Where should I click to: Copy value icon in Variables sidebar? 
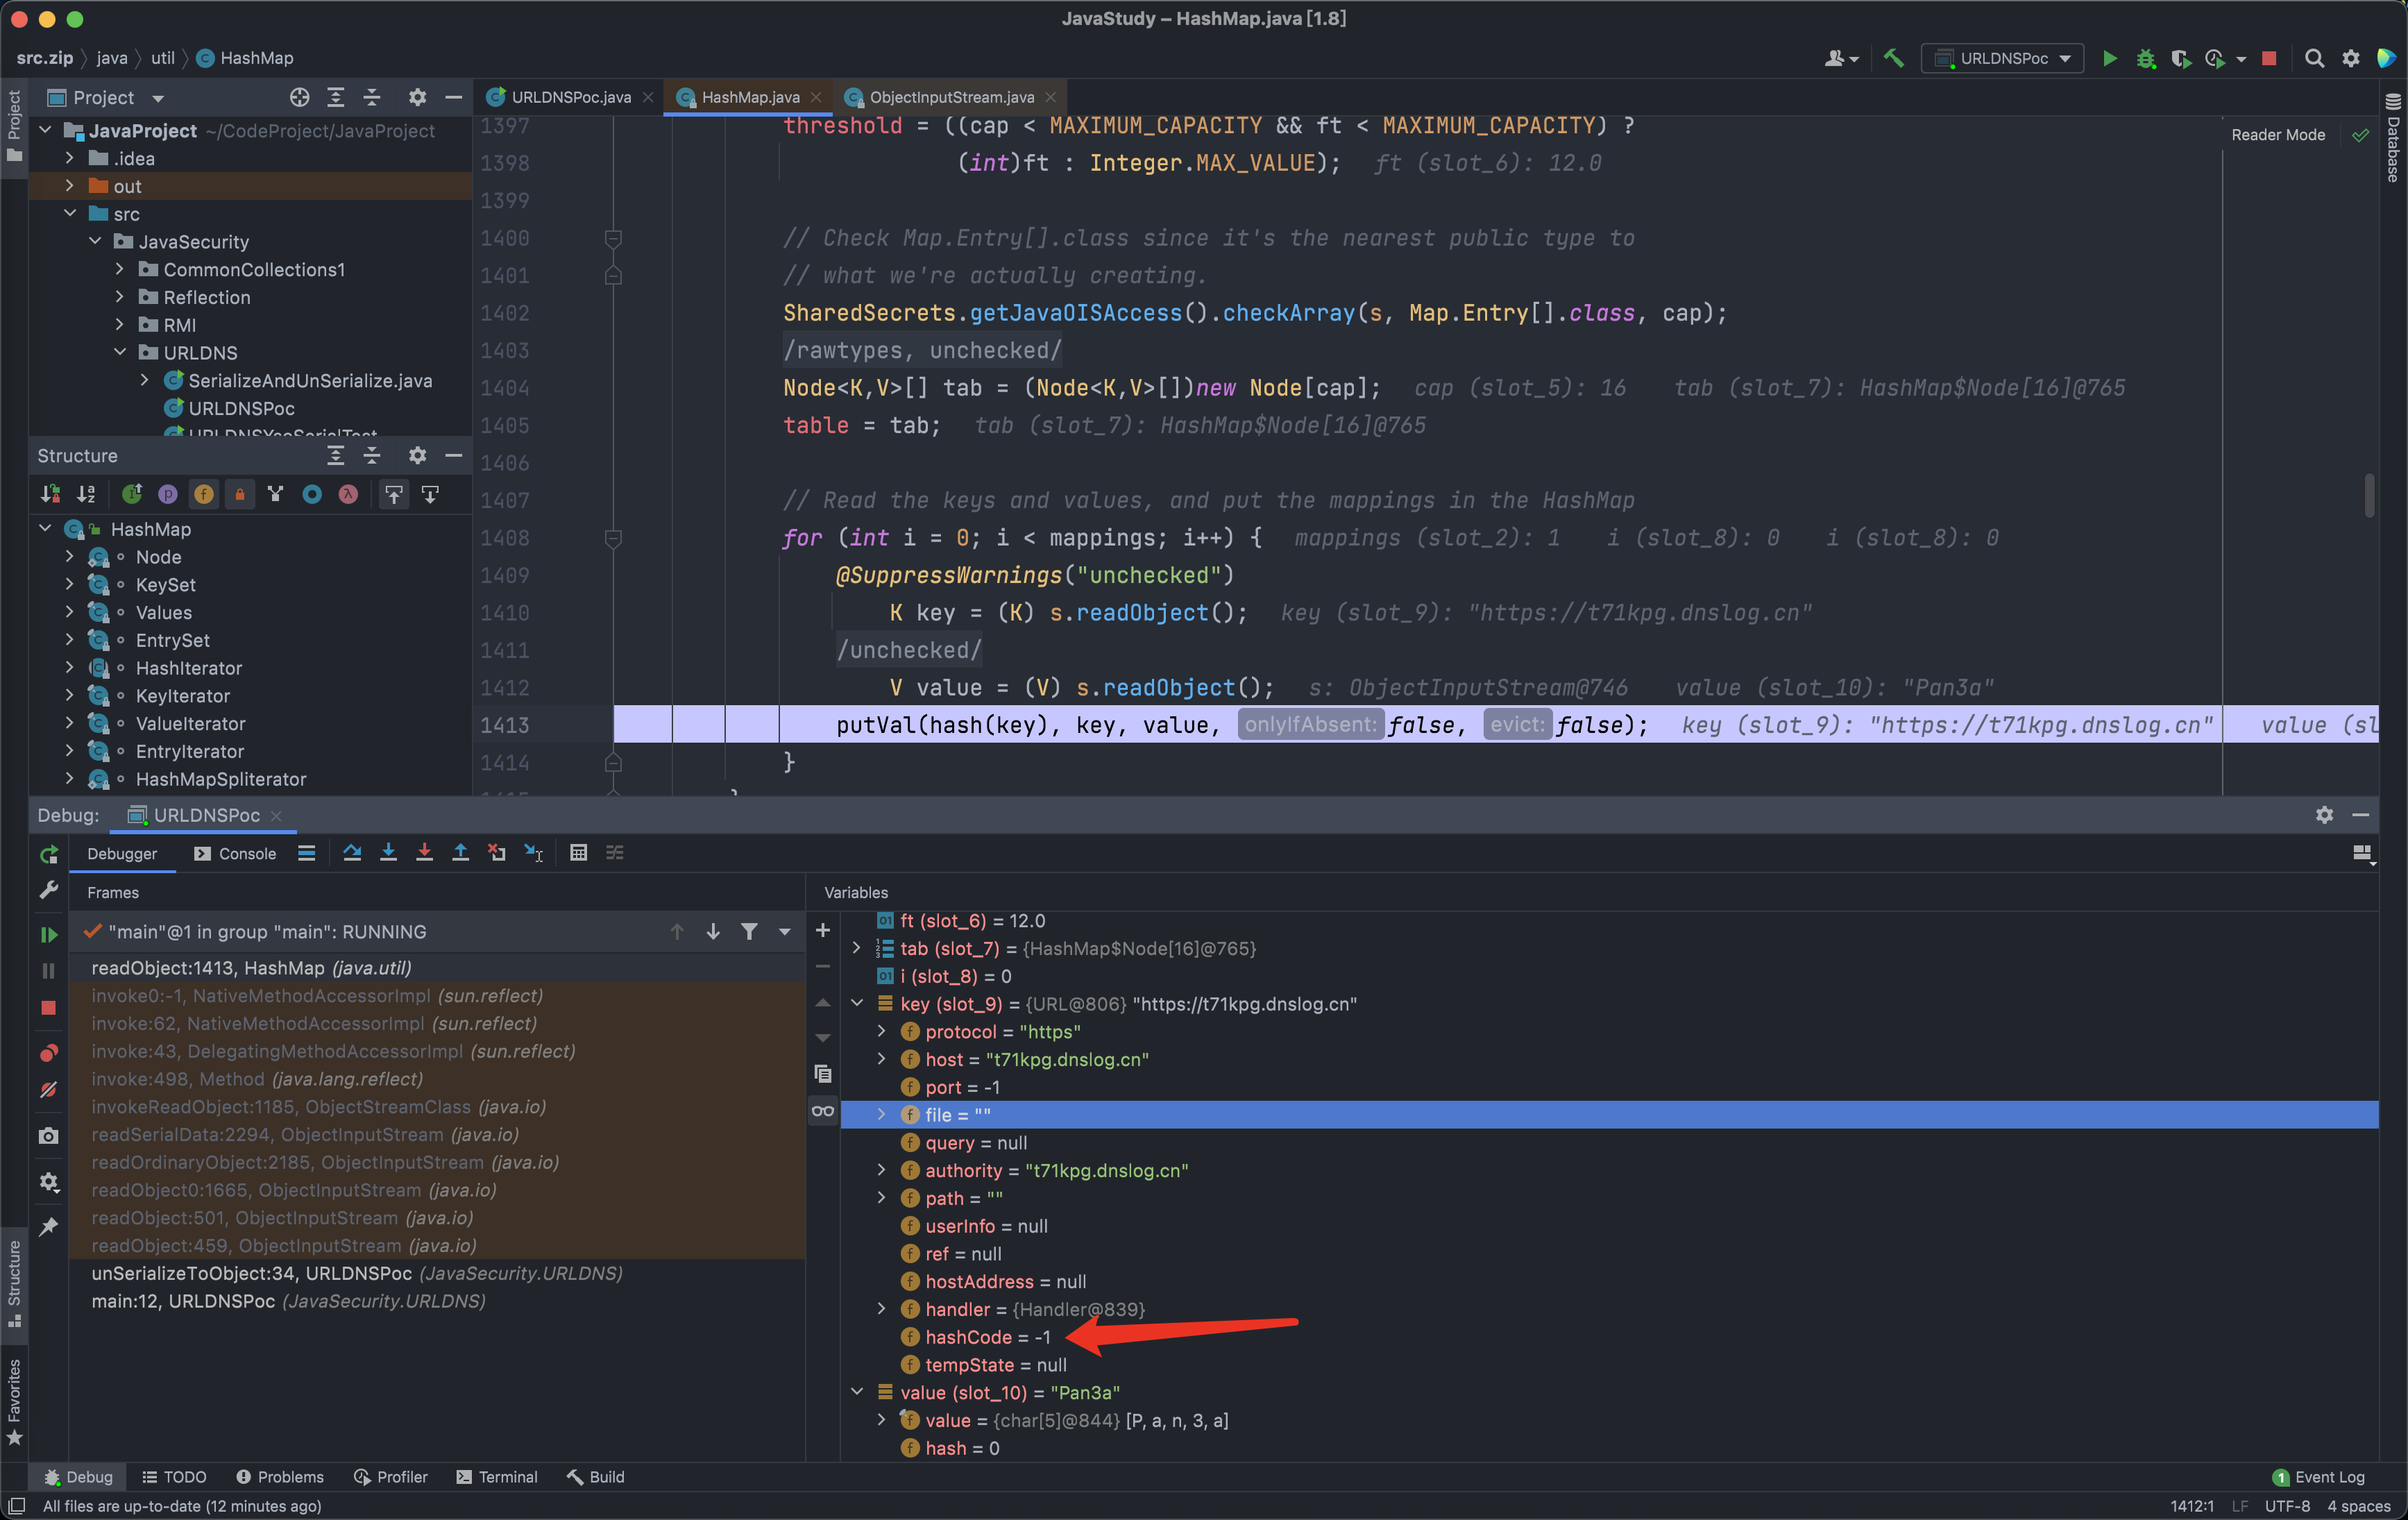tap(823, 1074)
